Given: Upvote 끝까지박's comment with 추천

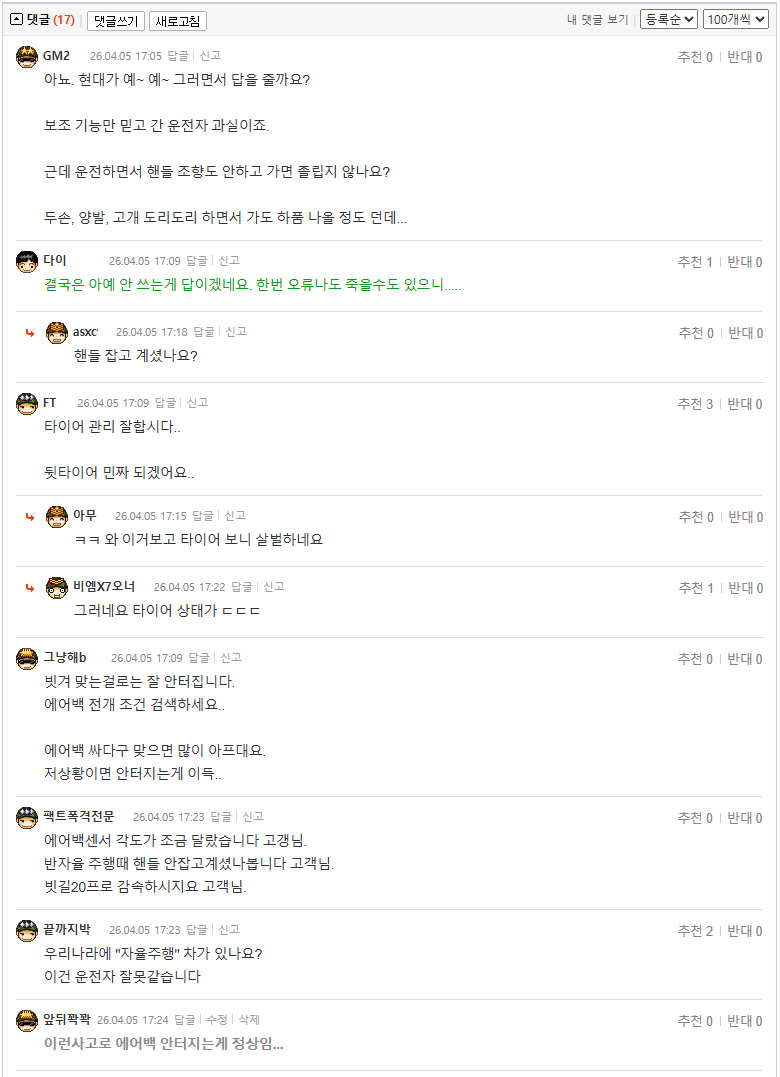Looking at the screenshot, I should pos(695,931).
